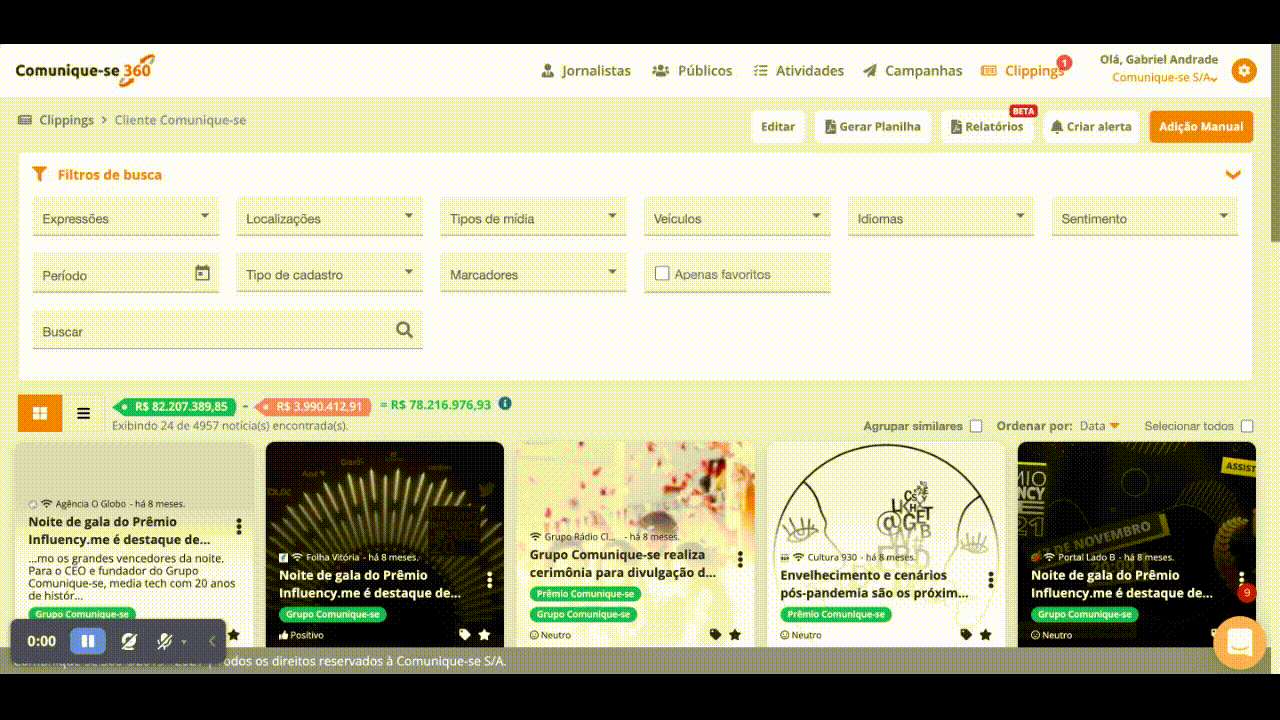Viewport: 1280px width, 720px height.
Task: Favorite the Folha Vitória card star
Action: 484,635
